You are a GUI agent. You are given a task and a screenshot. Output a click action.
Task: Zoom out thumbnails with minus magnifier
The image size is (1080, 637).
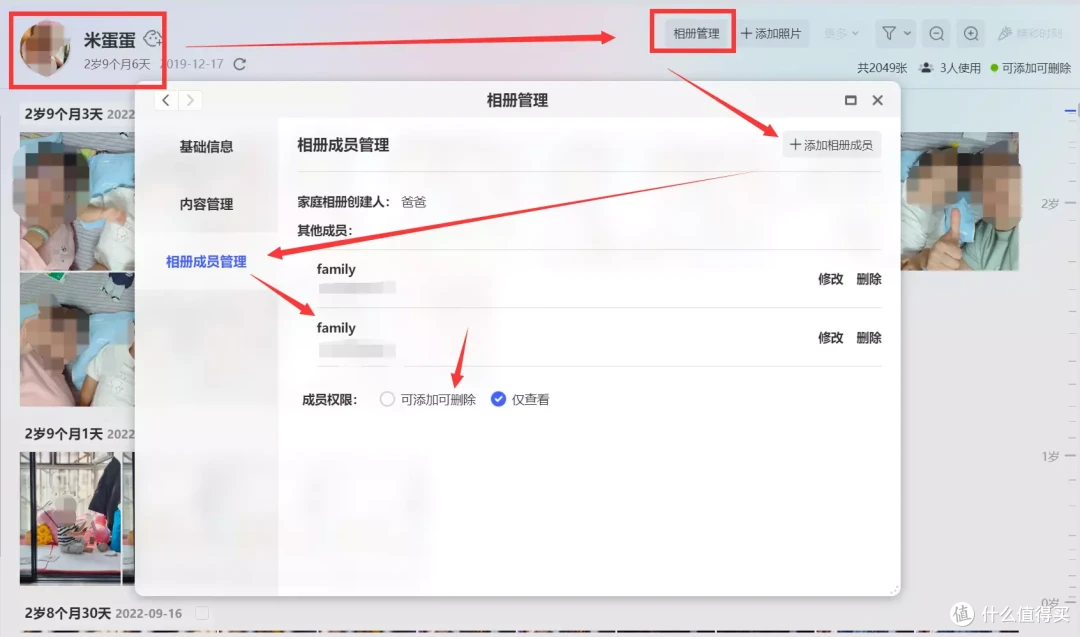tap(936, 33)
